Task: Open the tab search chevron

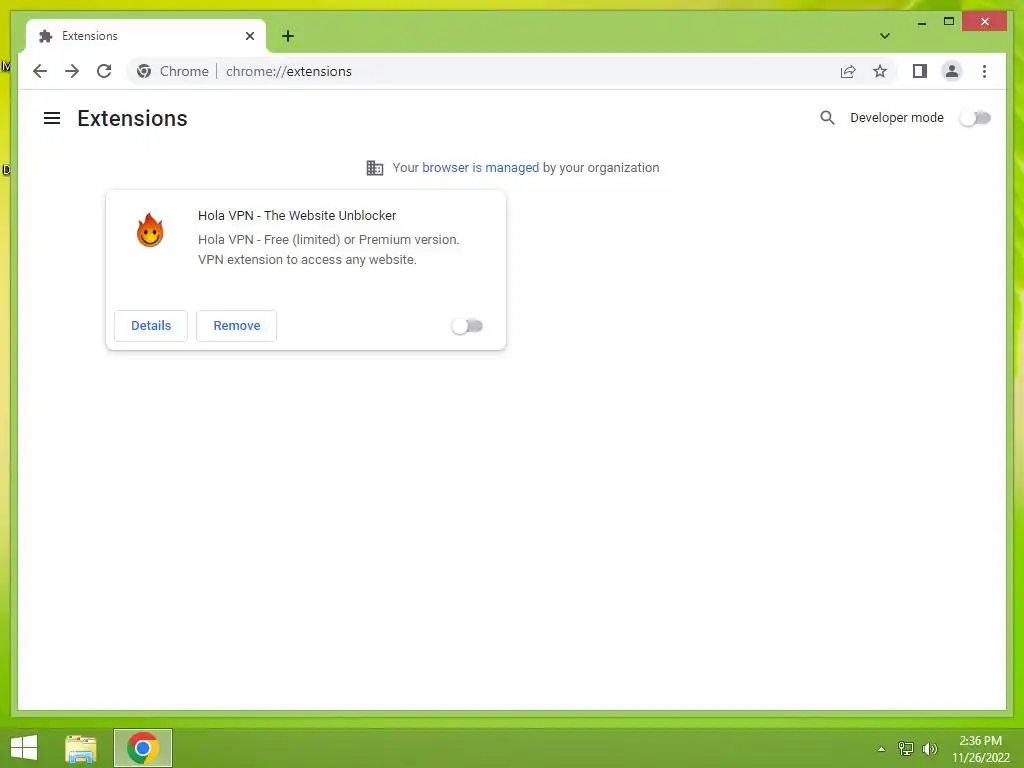Action: pos(884,36)
